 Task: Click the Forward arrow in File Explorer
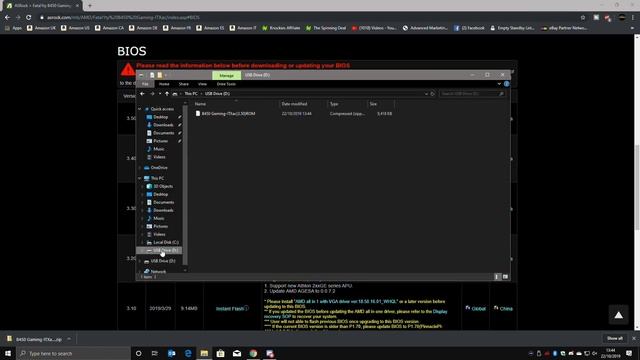coord(152,94)
